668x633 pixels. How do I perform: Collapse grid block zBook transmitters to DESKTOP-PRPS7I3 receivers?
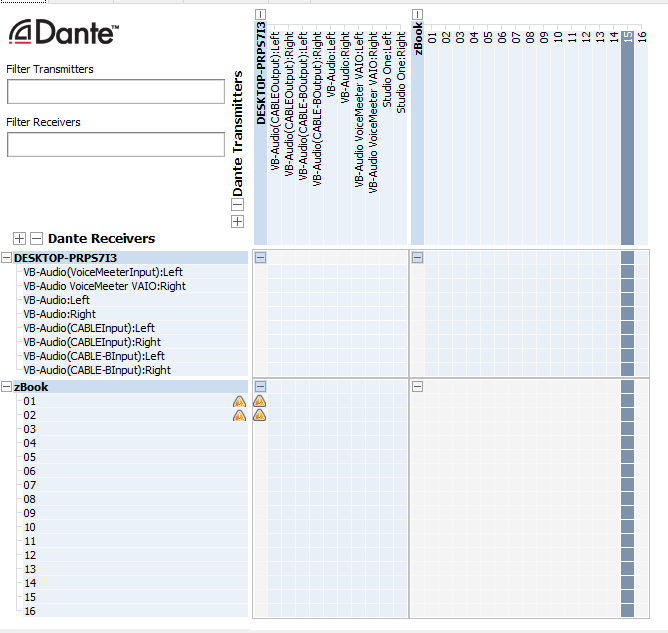click(x=418, y=257)
